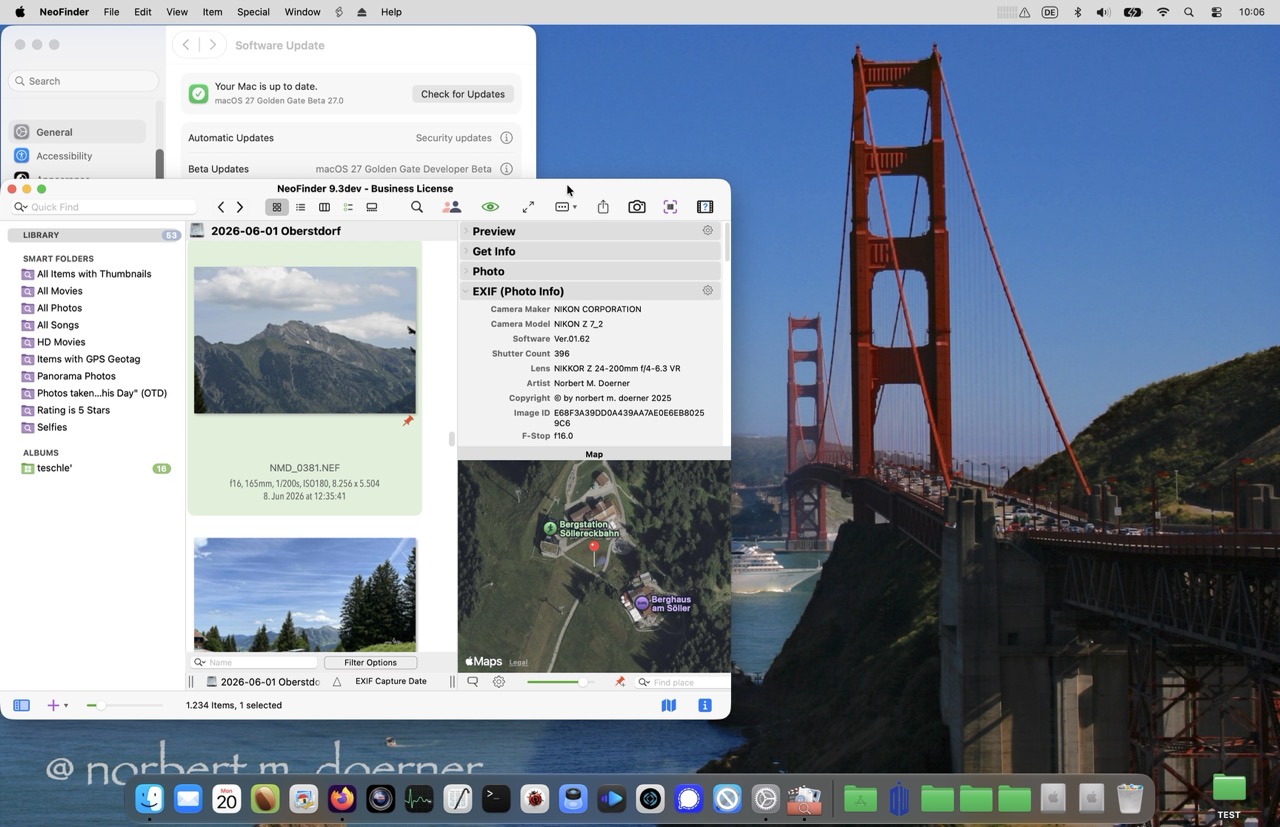The width and height of the screenshot is (1280, 827).
Task: Expand the Photo inspector section
Action: (x=466, y=271)
